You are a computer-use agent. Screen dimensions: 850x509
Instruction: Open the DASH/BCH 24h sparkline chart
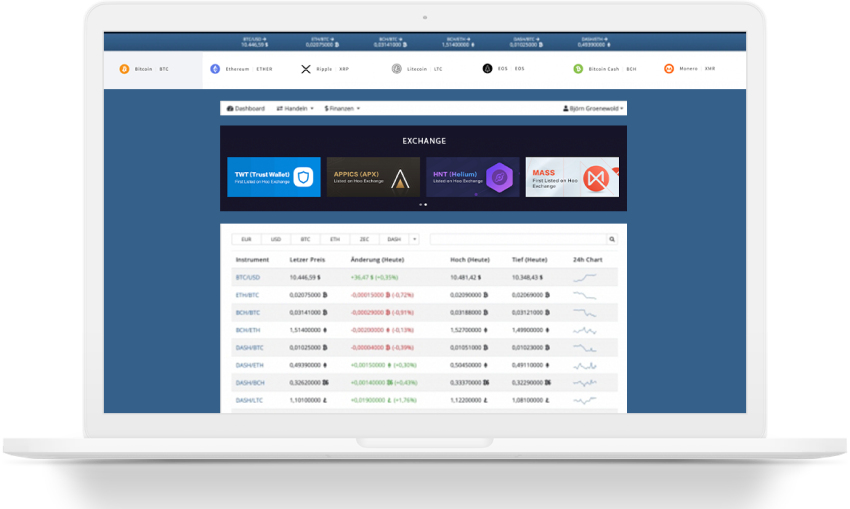(585, 383)
